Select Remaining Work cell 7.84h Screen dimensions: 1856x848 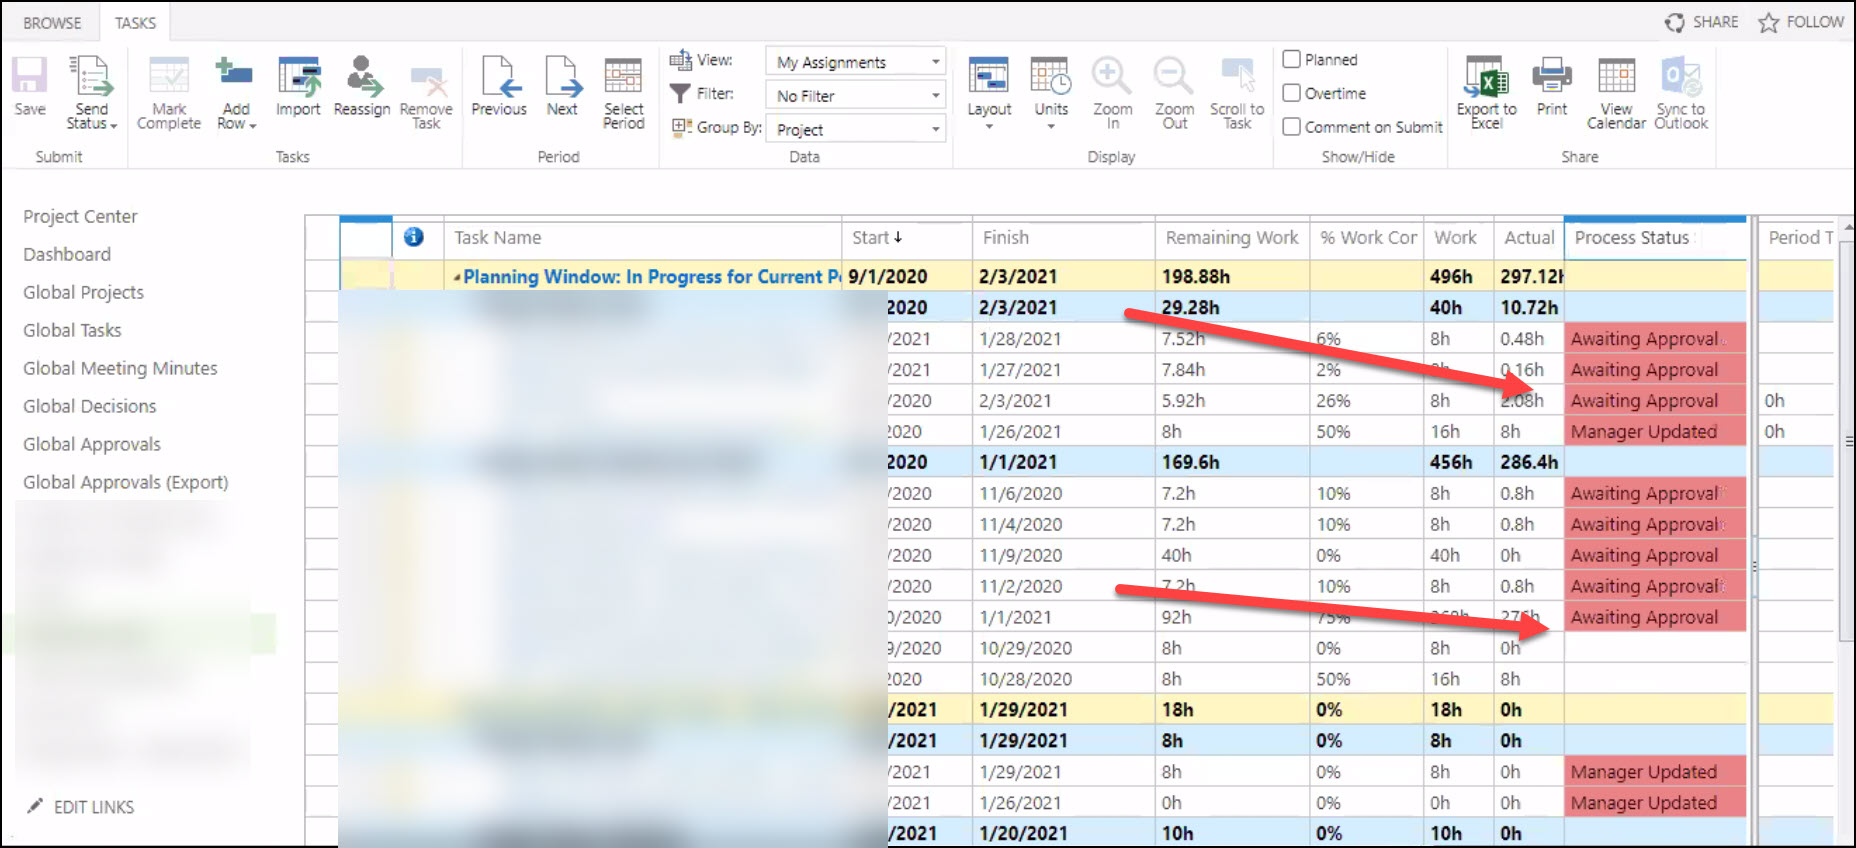1232,370
